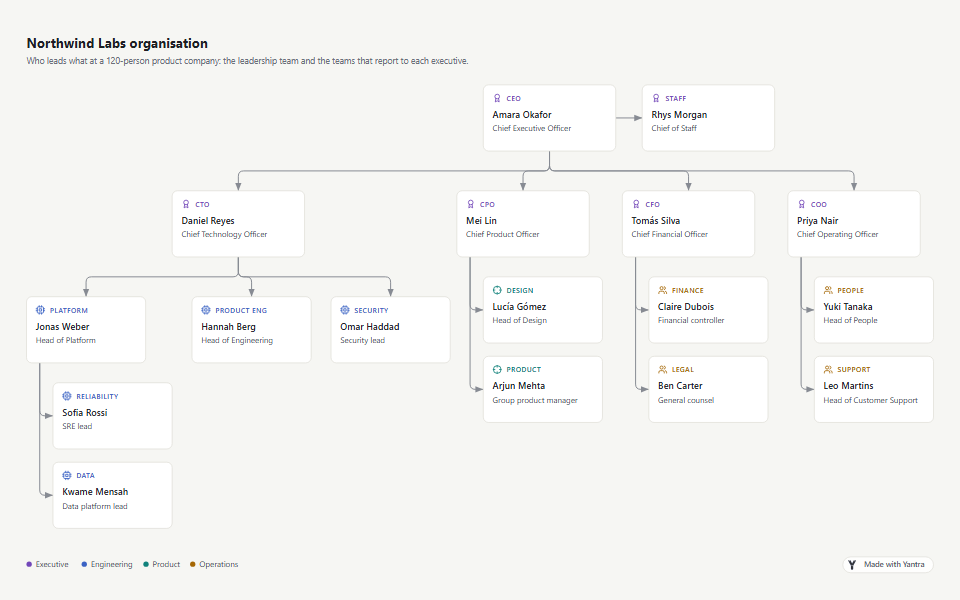Click the ribbon icon beside CTO label
Image resolution: width=960 pixels, height=600 pixels.
point(186,204)
